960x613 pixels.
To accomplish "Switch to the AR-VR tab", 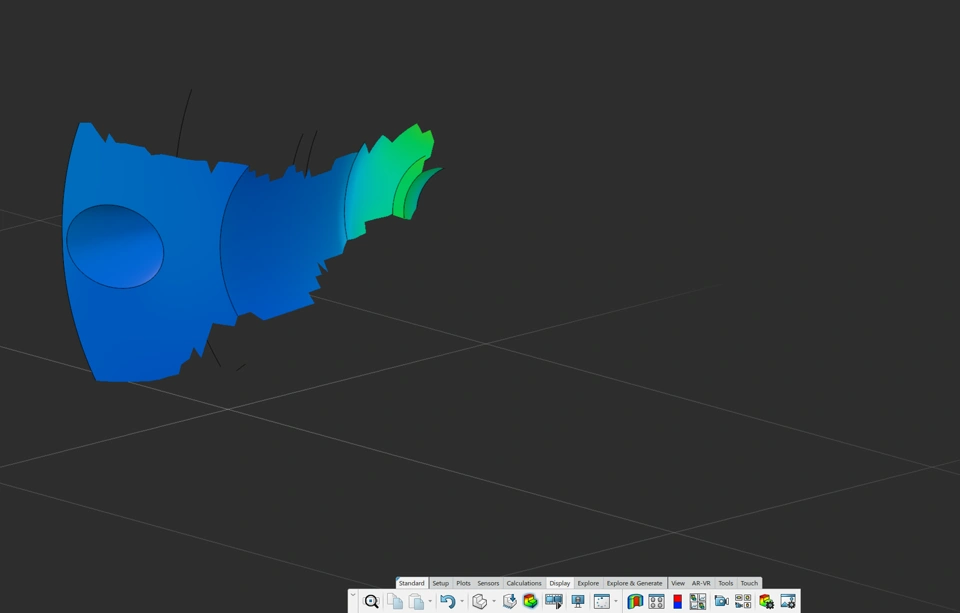I will [701, 583].
